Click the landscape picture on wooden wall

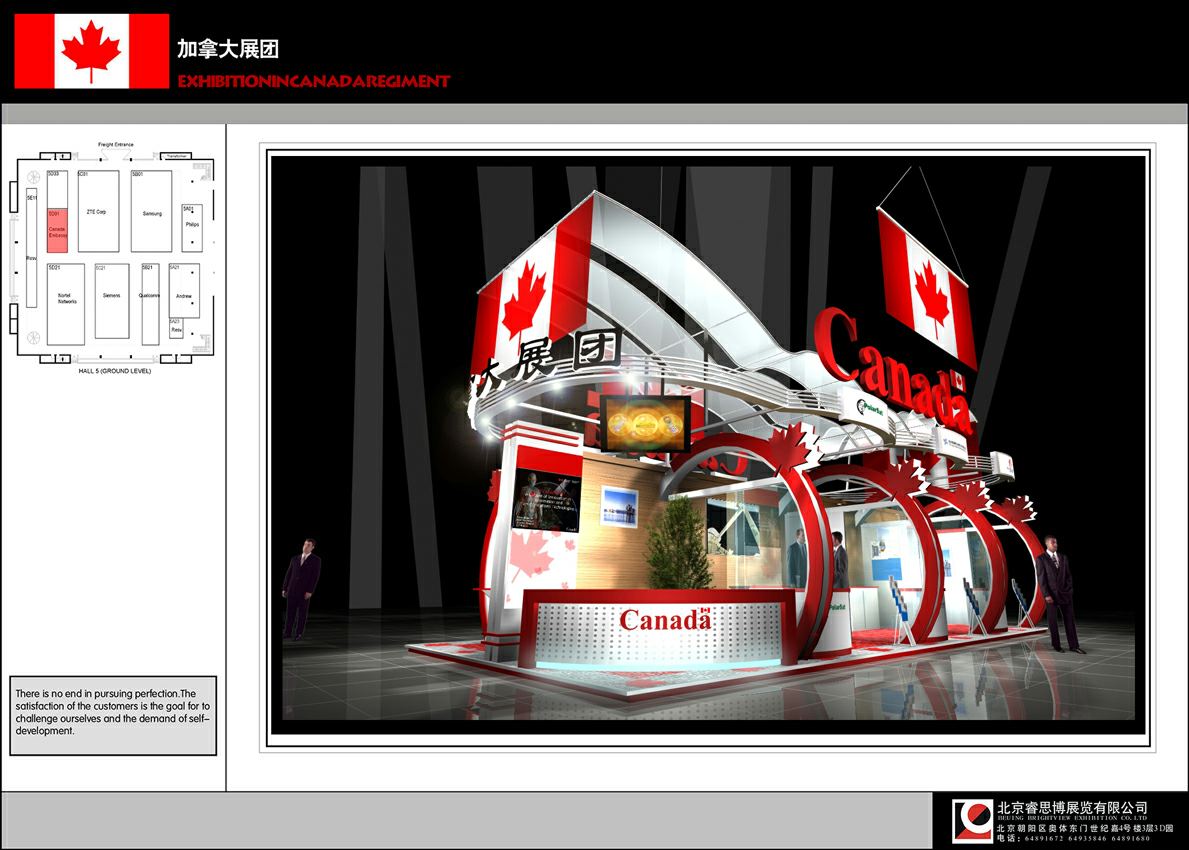tap(619, 507)
